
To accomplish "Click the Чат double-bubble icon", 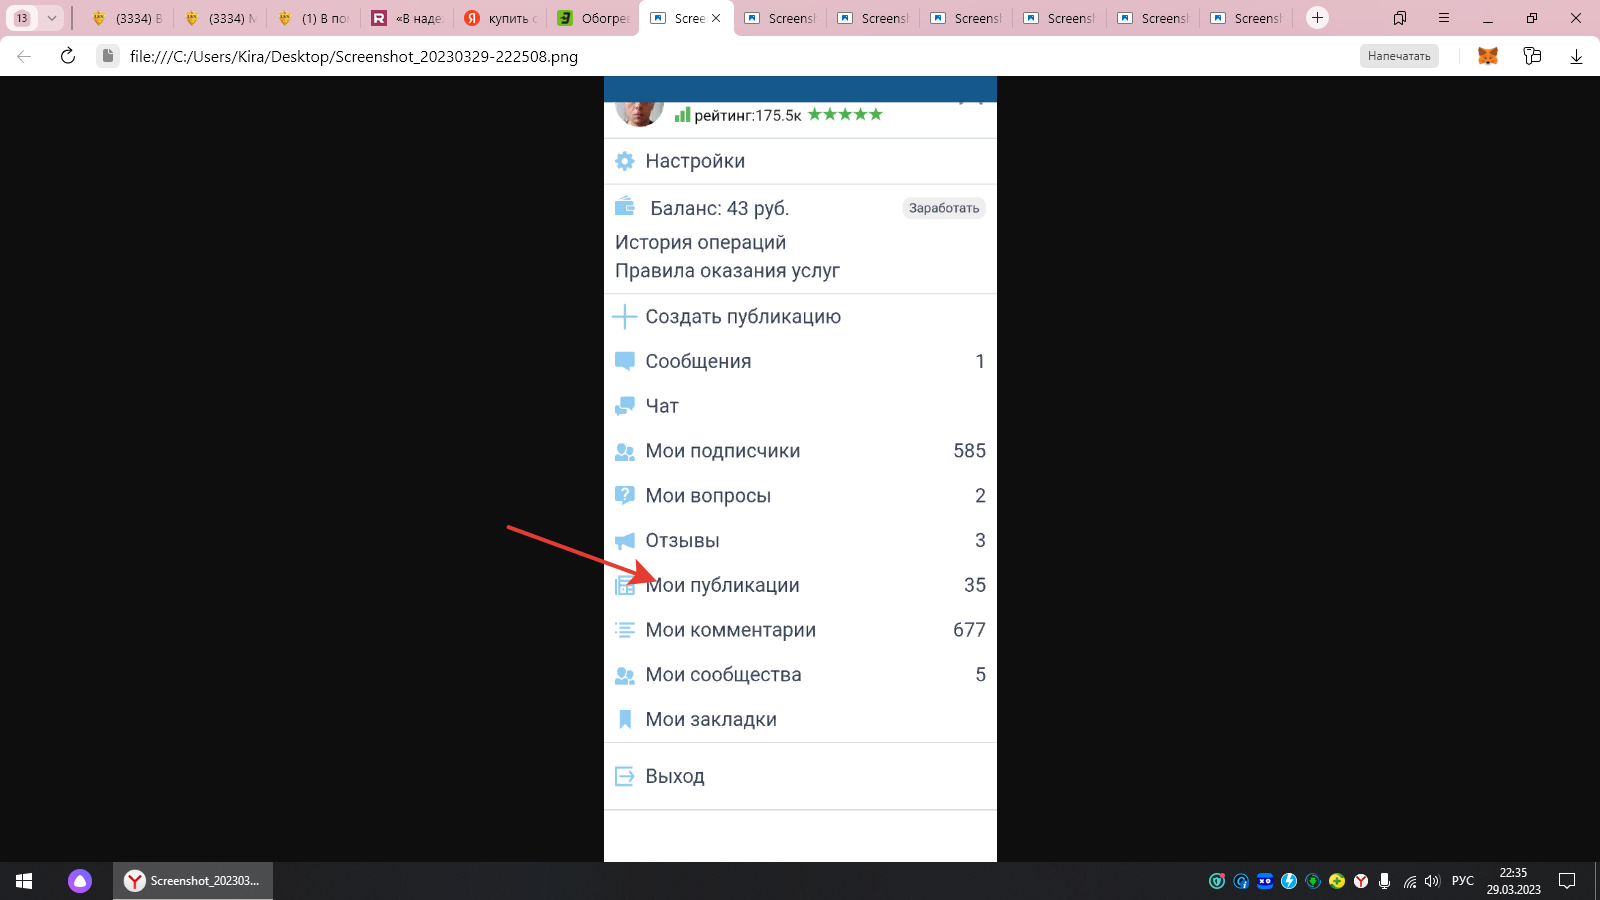I will coord(625,406).
